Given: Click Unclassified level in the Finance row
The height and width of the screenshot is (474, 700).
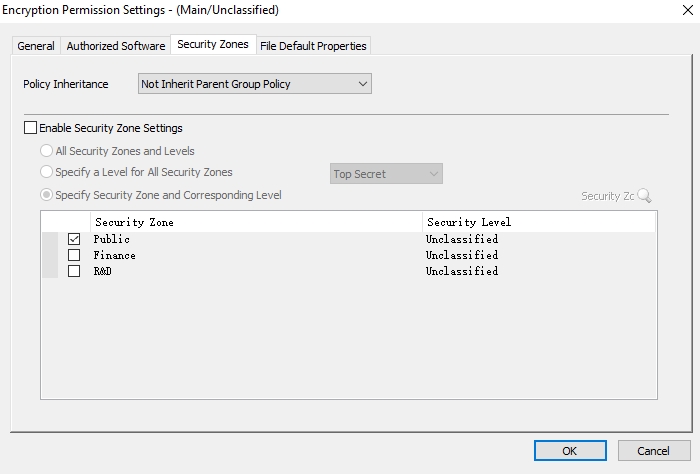Looking at the screenshot, I should [x=462, y=255].
